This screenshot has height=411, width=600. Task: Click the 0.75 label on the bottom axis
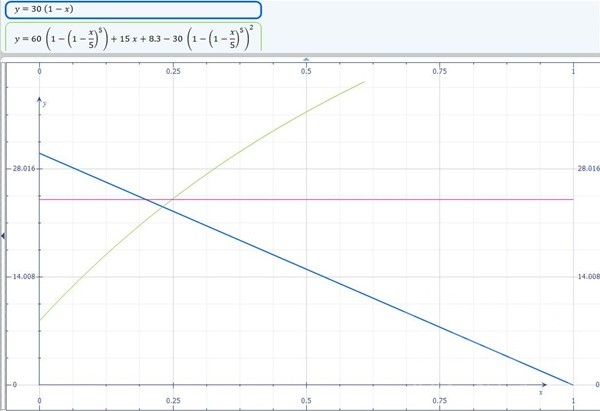click(440, 401)
